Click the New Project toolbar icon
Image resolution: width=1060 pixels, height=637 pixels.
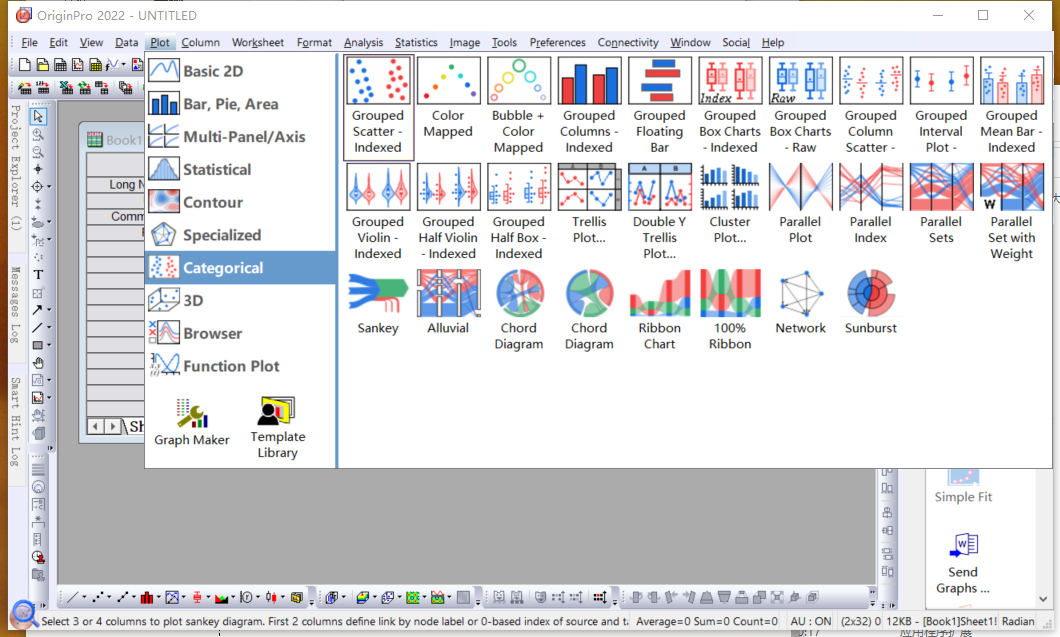25,64
